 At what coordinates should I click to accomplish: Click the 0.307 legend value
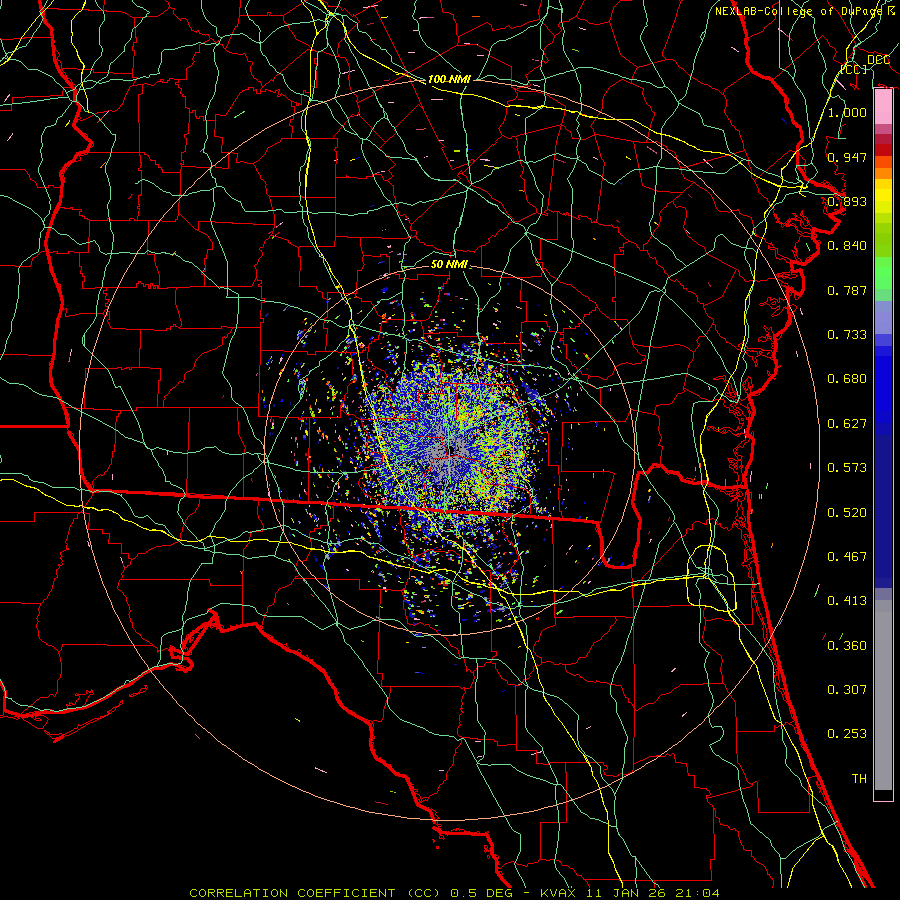[x=847, y=690]
